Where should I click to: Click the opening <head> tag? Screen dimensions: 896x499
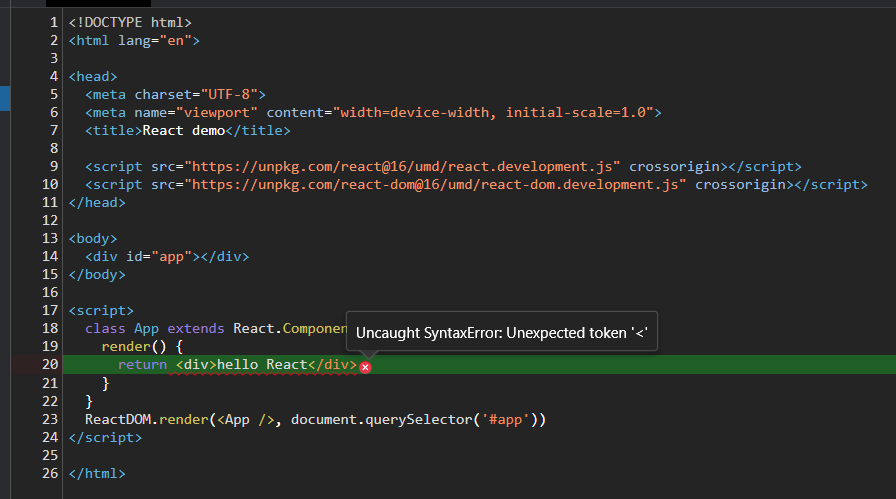[93, 77]
